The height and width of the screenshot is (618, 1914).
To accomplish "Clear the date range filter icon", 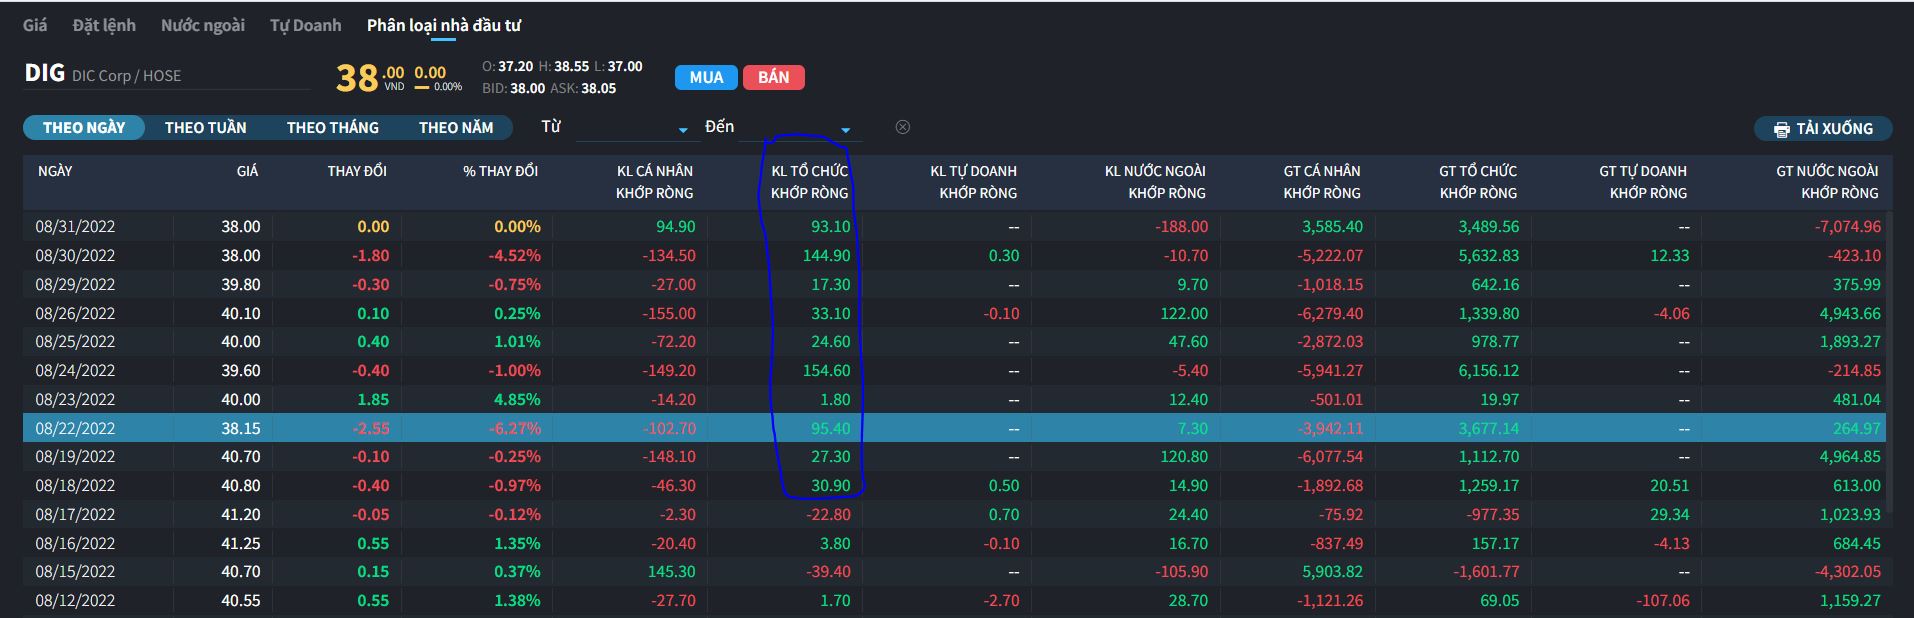I will pyautogui.click(x=902, y=127).
